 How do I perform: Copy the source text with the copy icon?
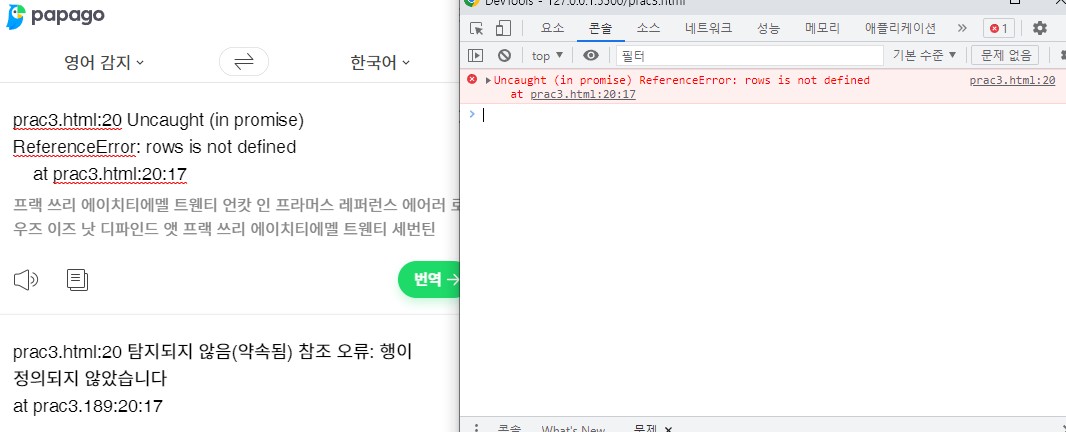[x=78, y=280]
